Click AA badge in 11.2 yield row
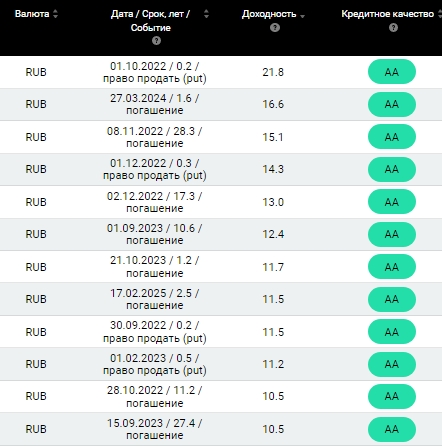 (x=392, y=364)
